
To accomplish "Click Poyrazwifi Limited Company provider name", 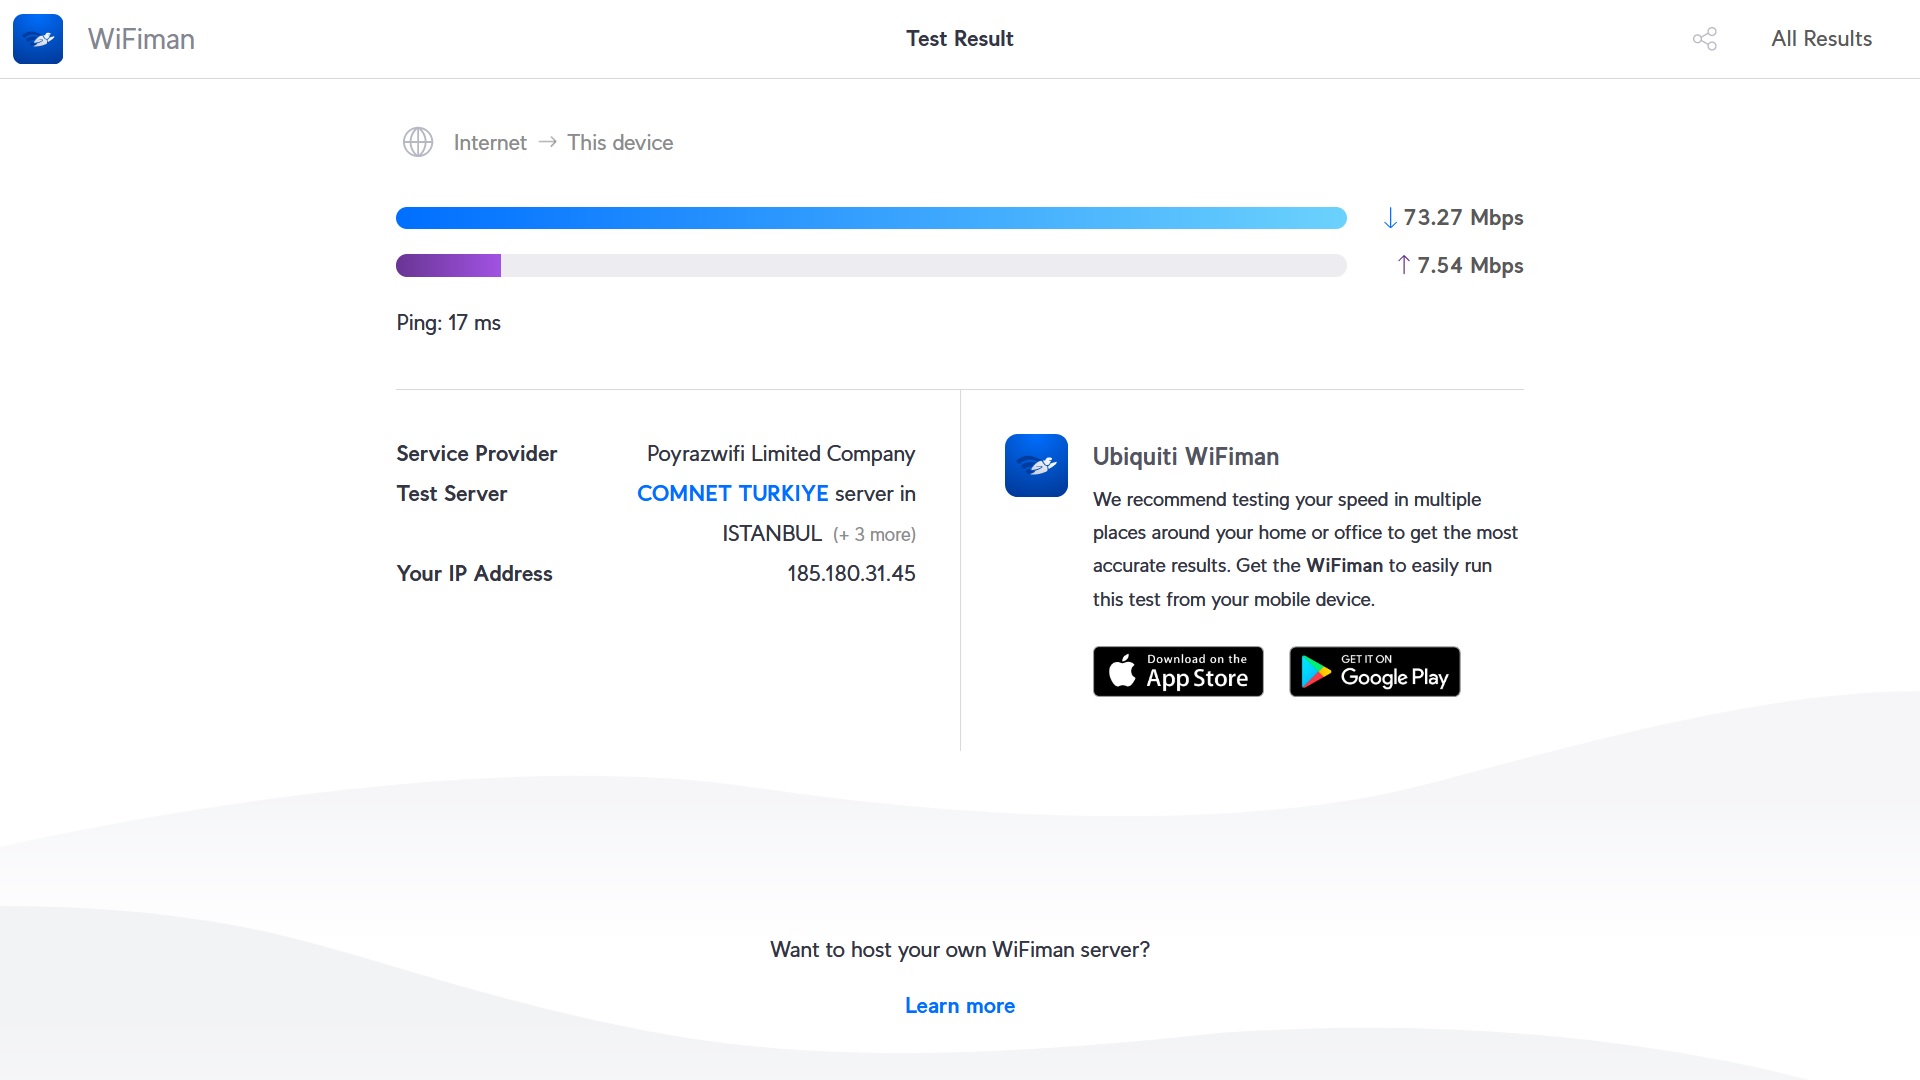I will coord(780,453).
